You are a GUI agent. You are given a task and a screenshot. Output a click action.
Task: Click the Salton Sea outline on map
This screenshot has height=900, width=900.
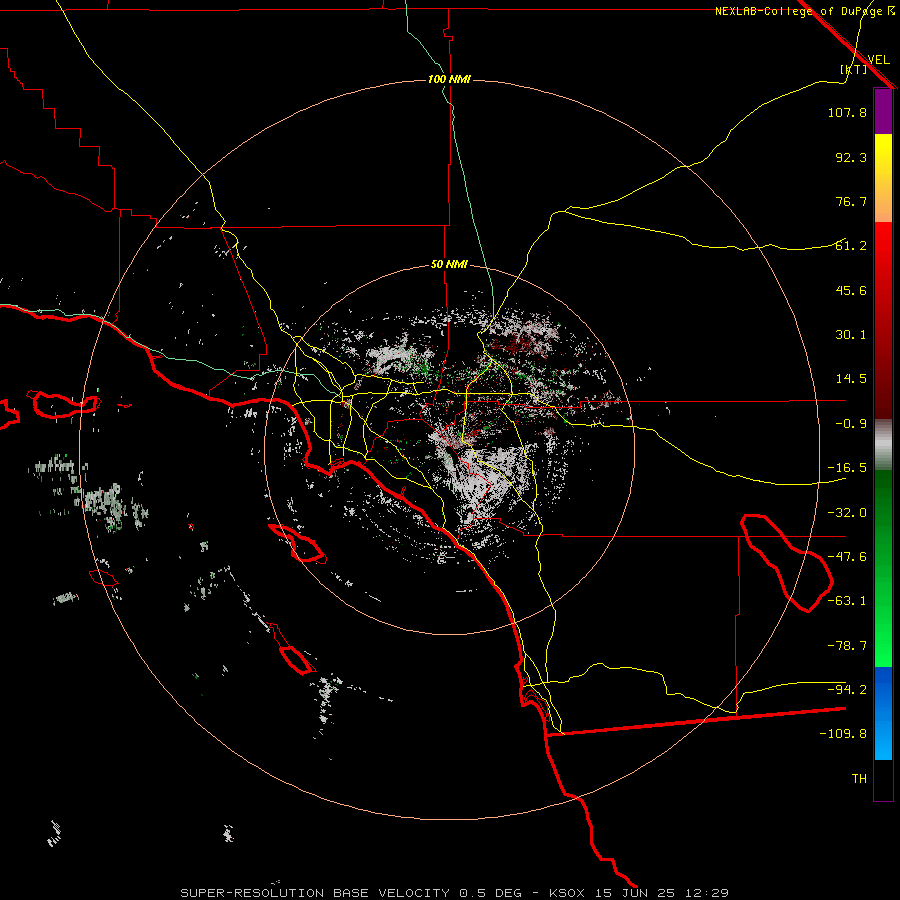(x=786, y=563)
